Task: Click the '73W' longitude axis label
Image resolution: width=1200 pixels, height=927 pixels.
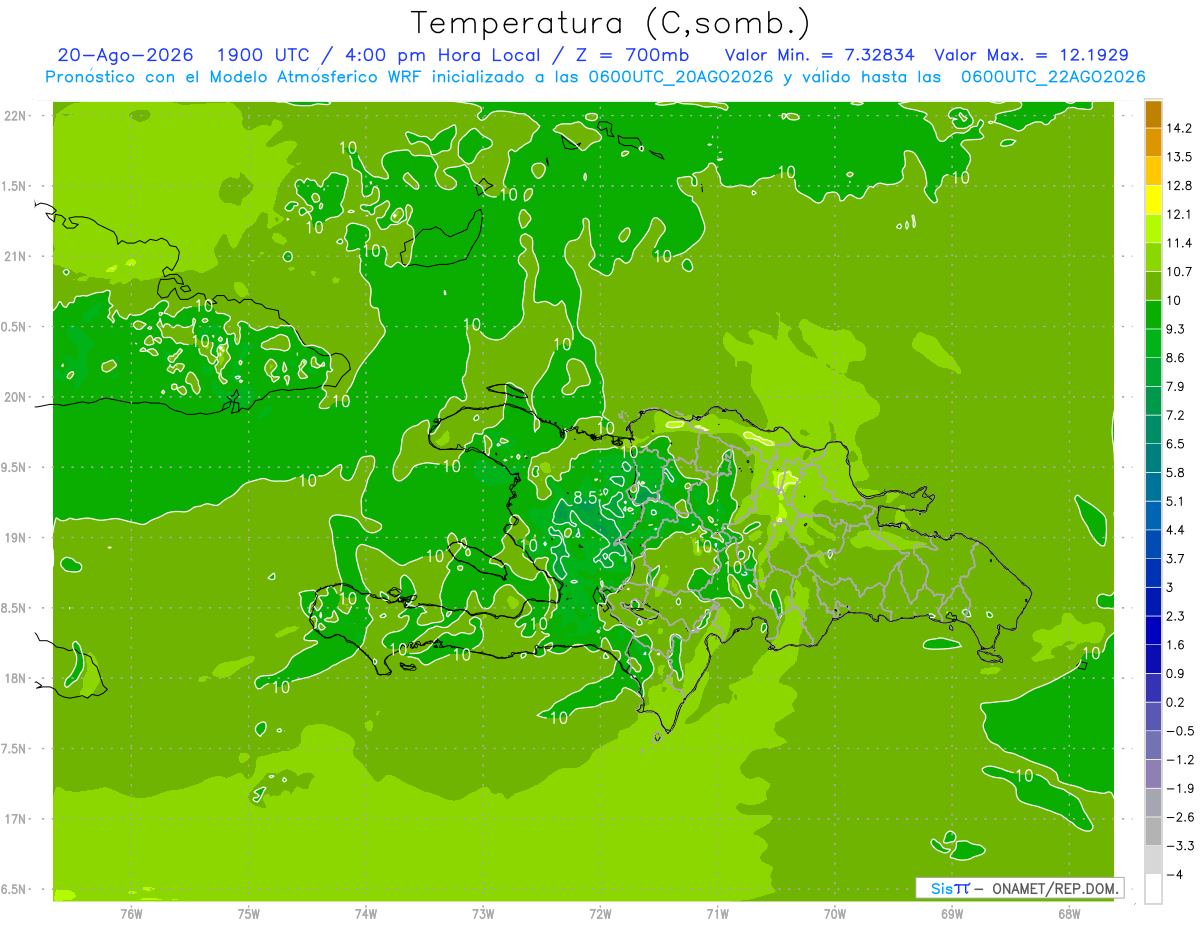Action: (x=483, y=913)
